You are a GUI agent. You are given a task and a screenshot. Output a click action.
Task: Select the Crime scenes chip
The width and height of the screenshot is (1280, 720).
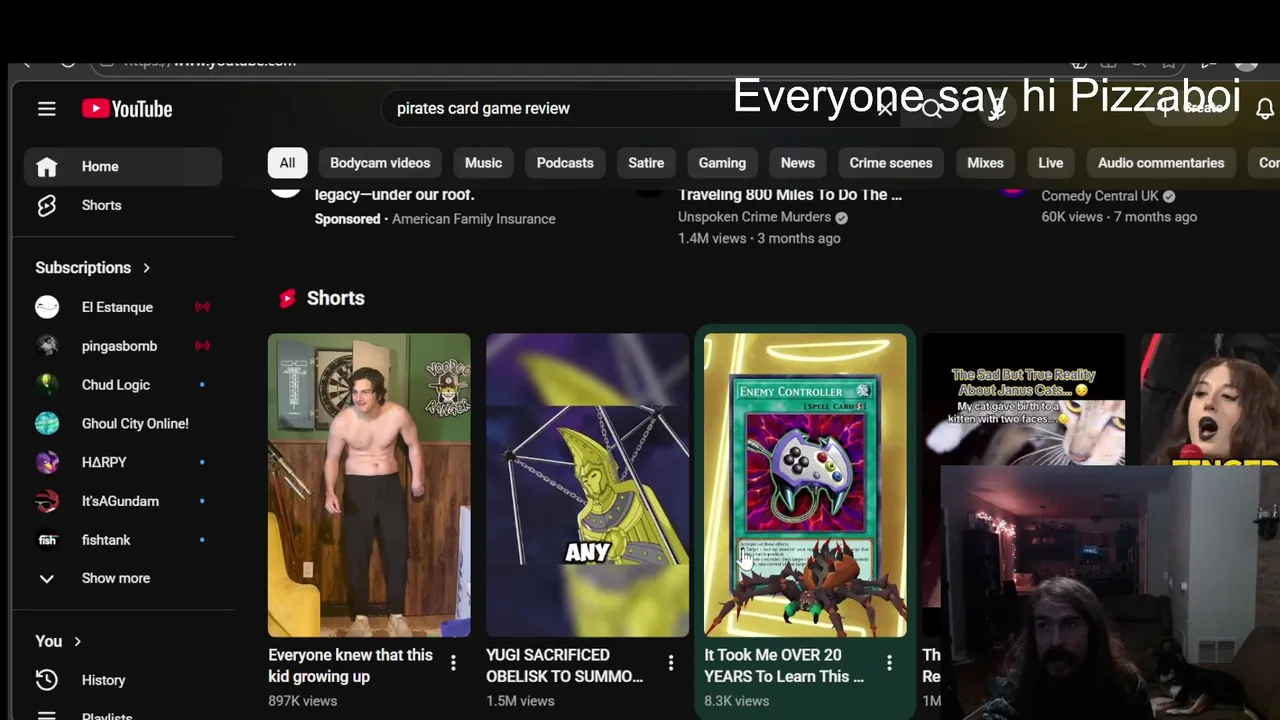891,163
